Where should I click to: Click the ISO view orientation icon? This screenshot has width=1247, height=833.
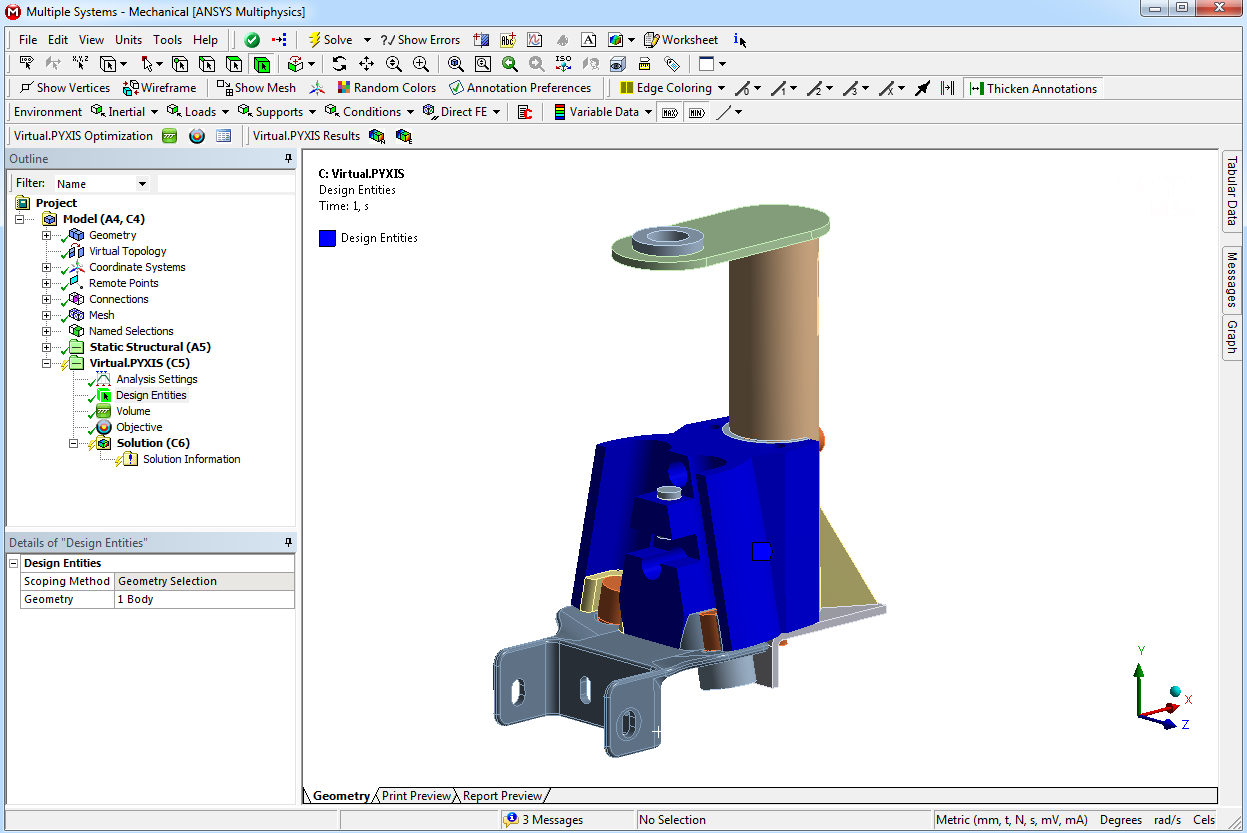tap(562, 63)
